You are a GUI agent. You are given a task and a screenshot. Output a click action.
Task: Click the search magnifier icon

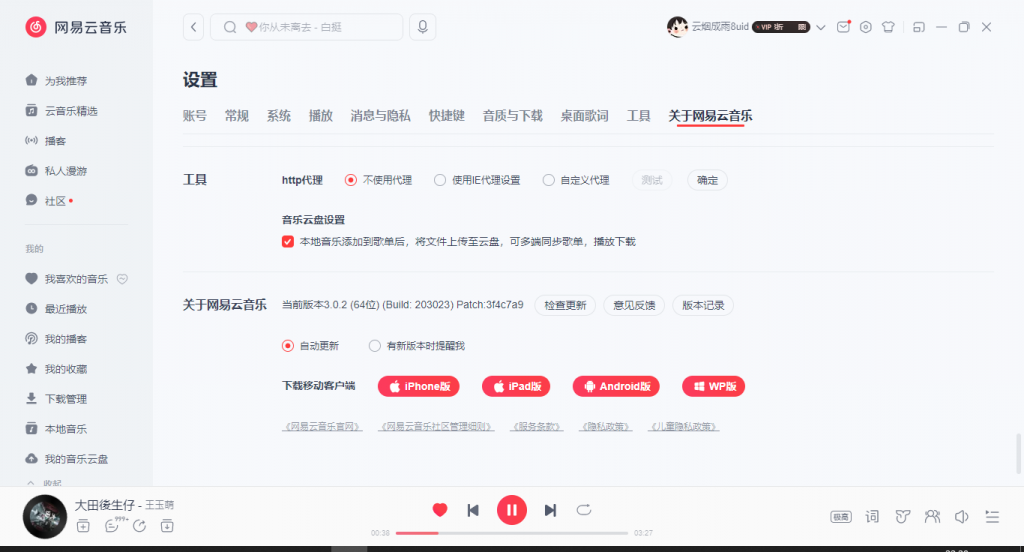(x=230, y=27)
